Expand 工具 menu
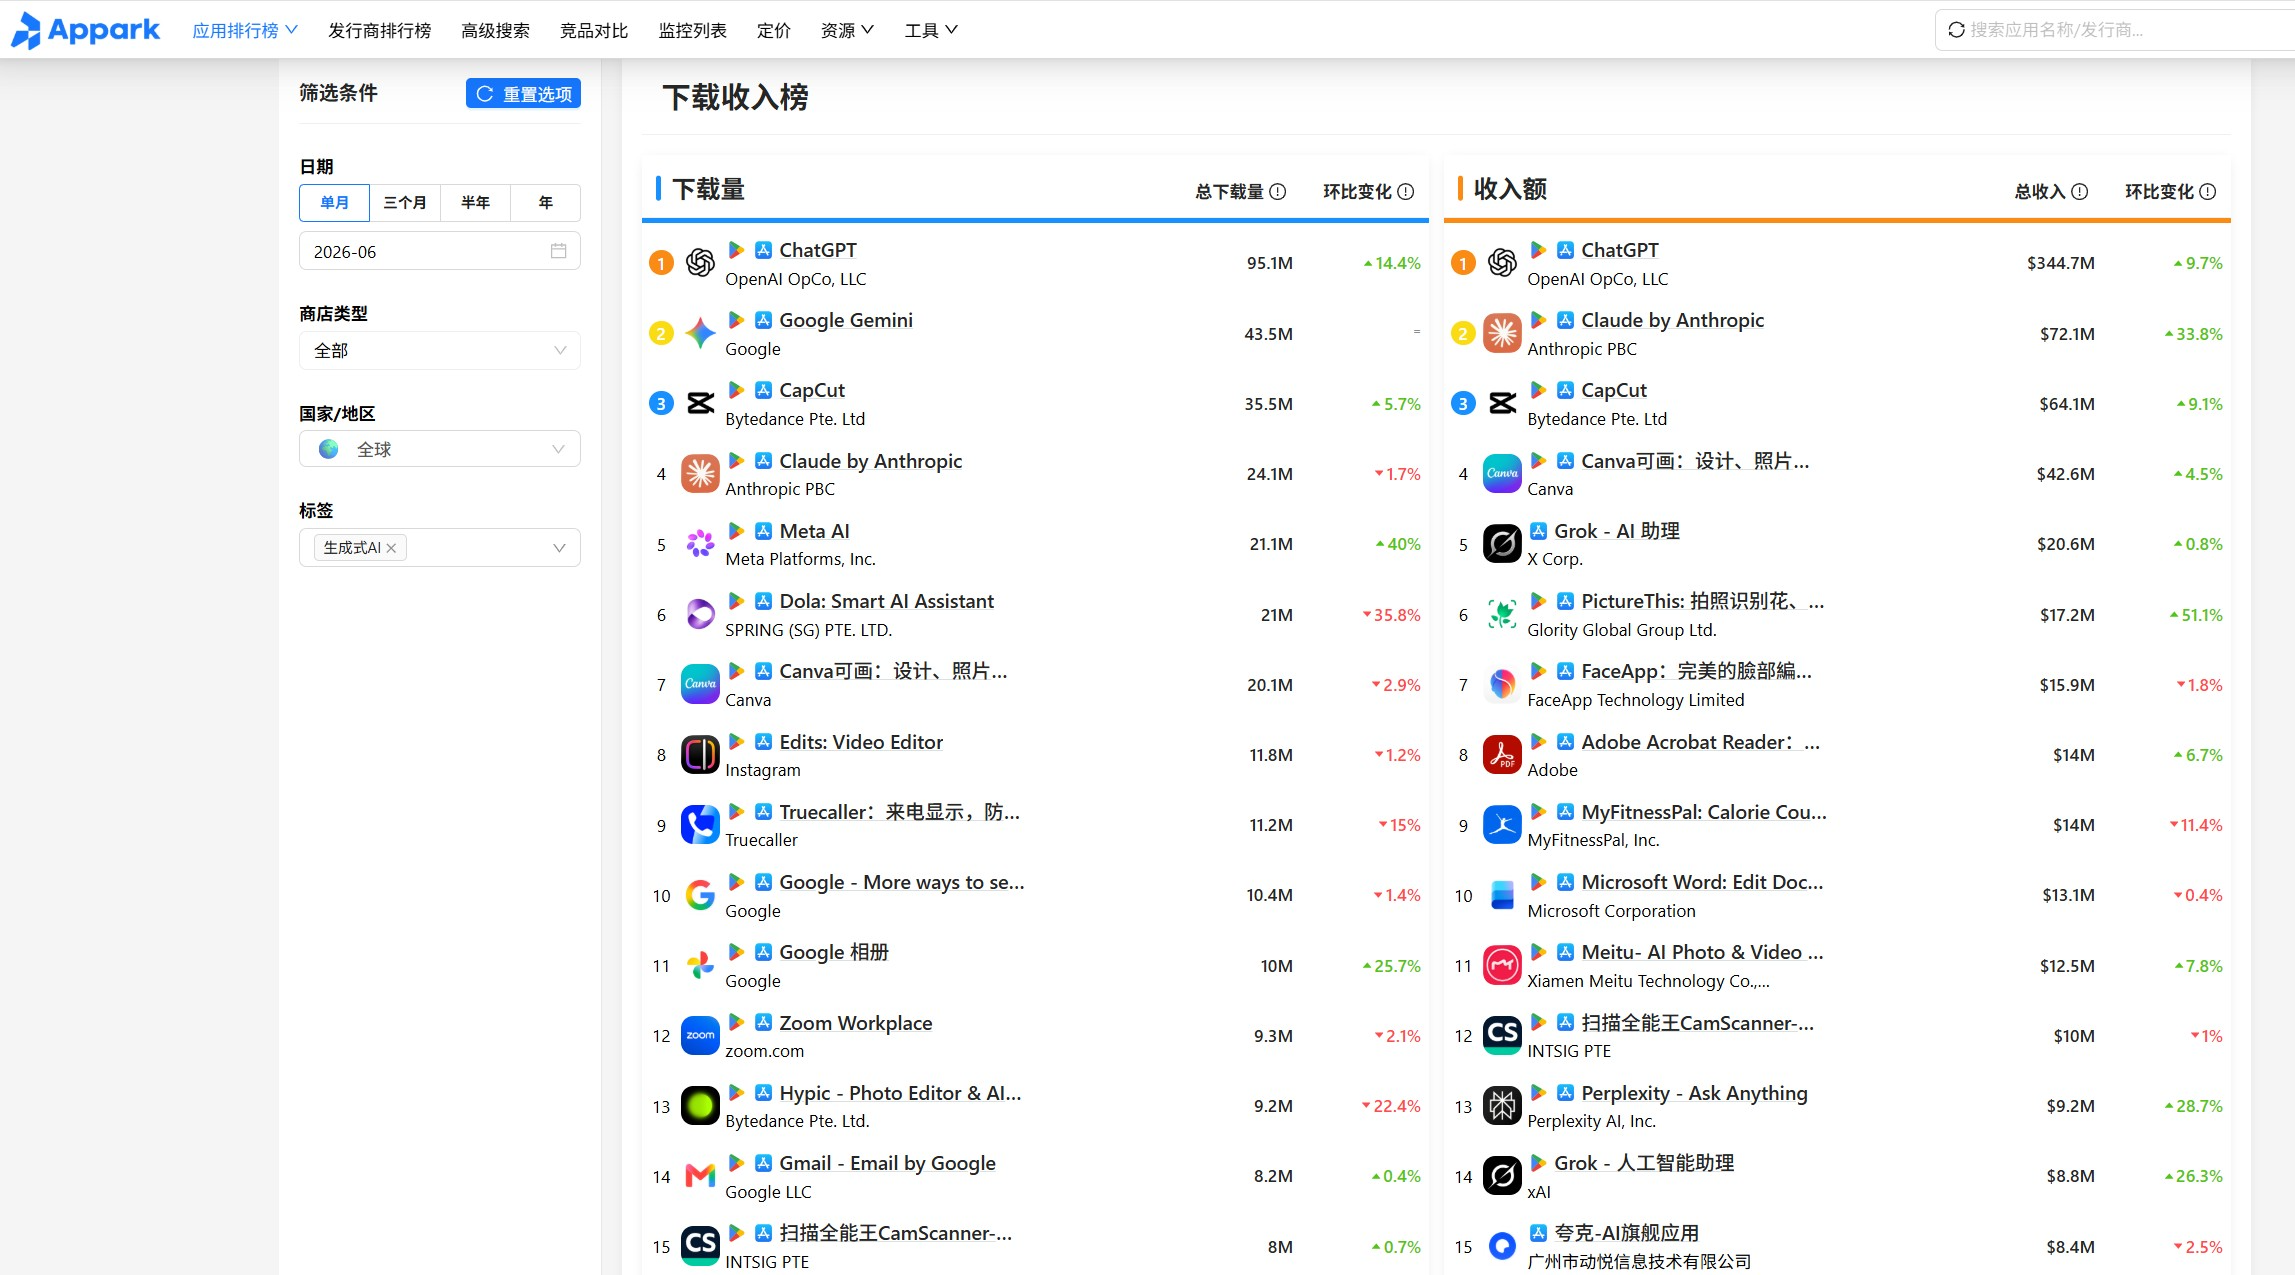2295x1275 pixels. coord(931,30)
